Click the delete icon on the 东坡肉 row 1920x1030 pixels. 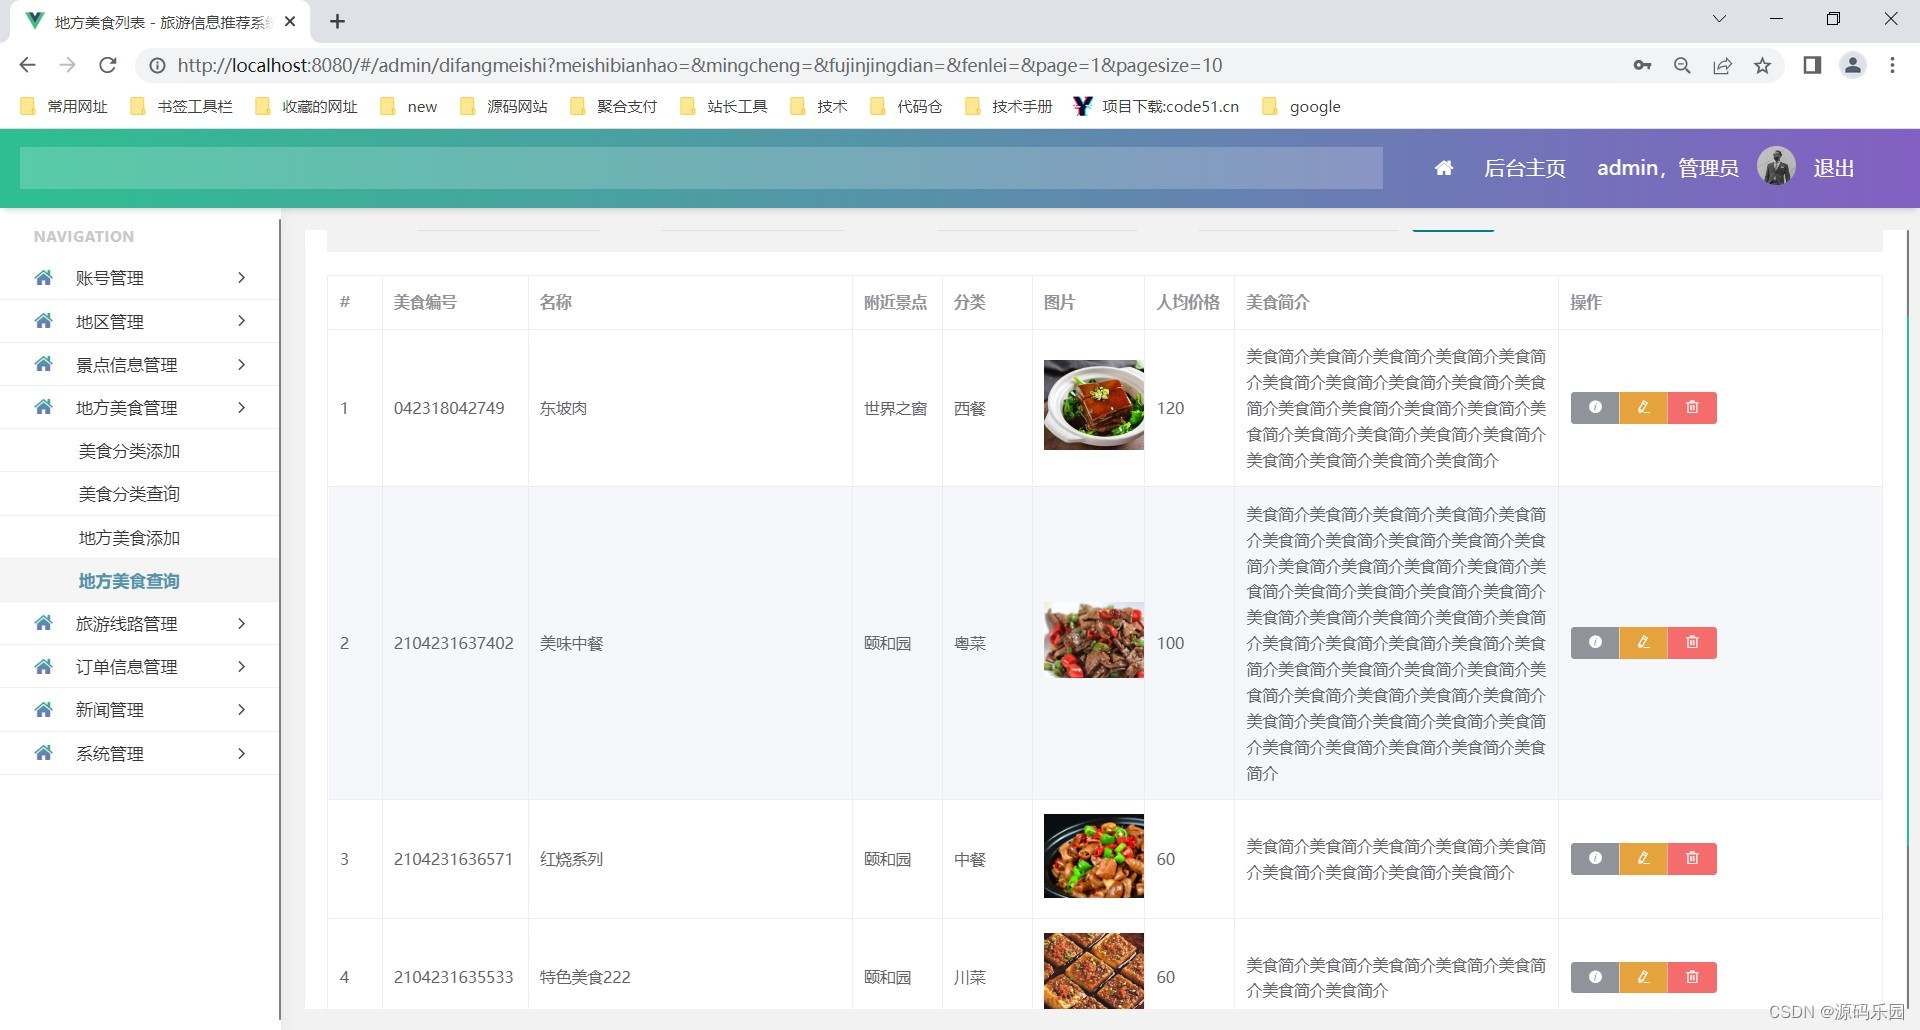(1692, 407)
